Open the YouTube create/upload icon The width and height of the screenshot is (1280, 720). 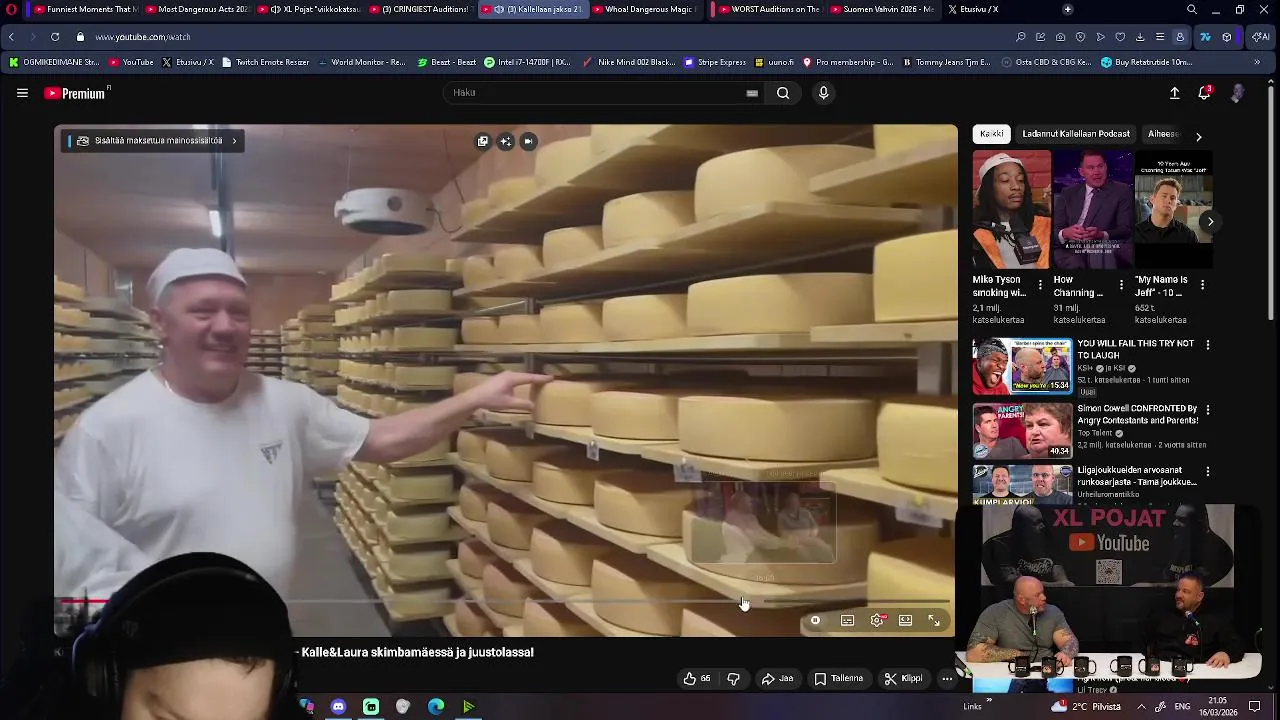pyautogui.click(x=1175, y=93)
